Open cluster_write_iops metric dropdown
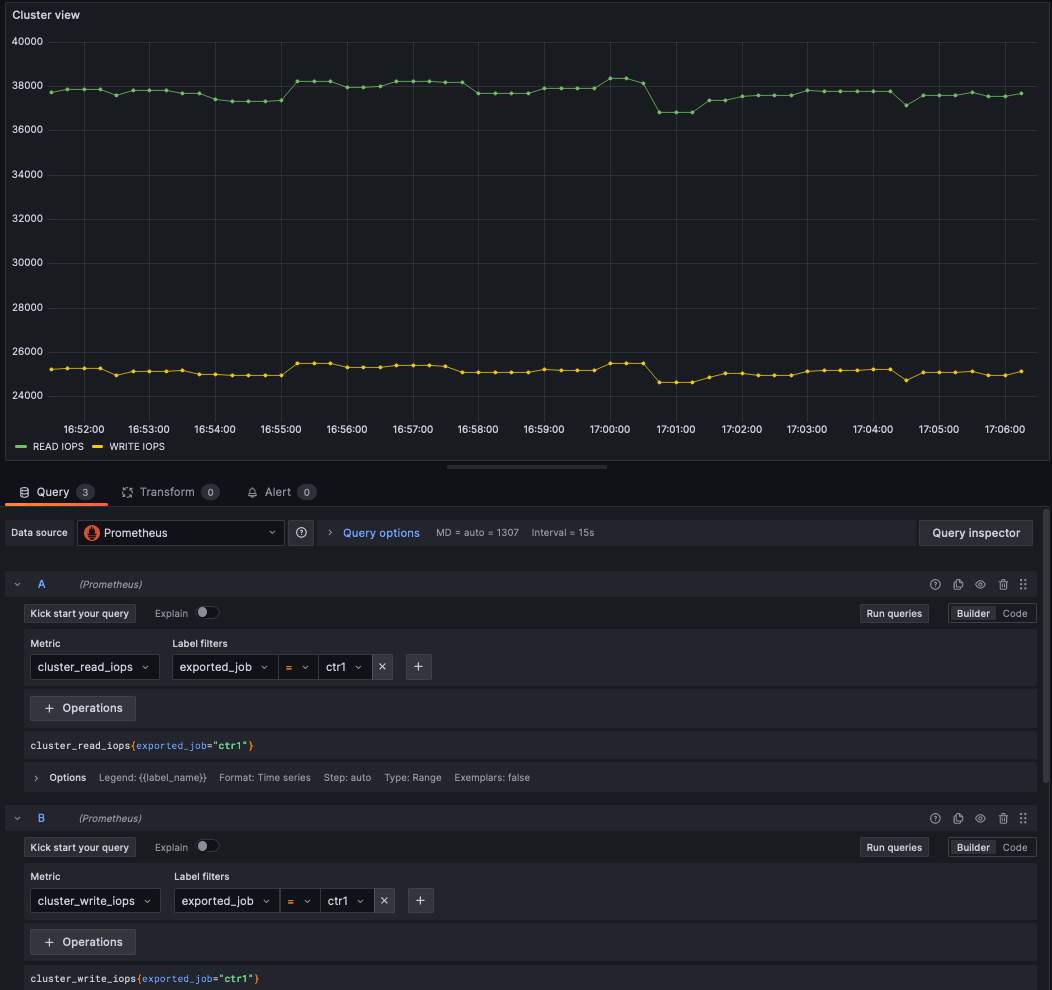The image size is (1052, 990). point(95,901)
